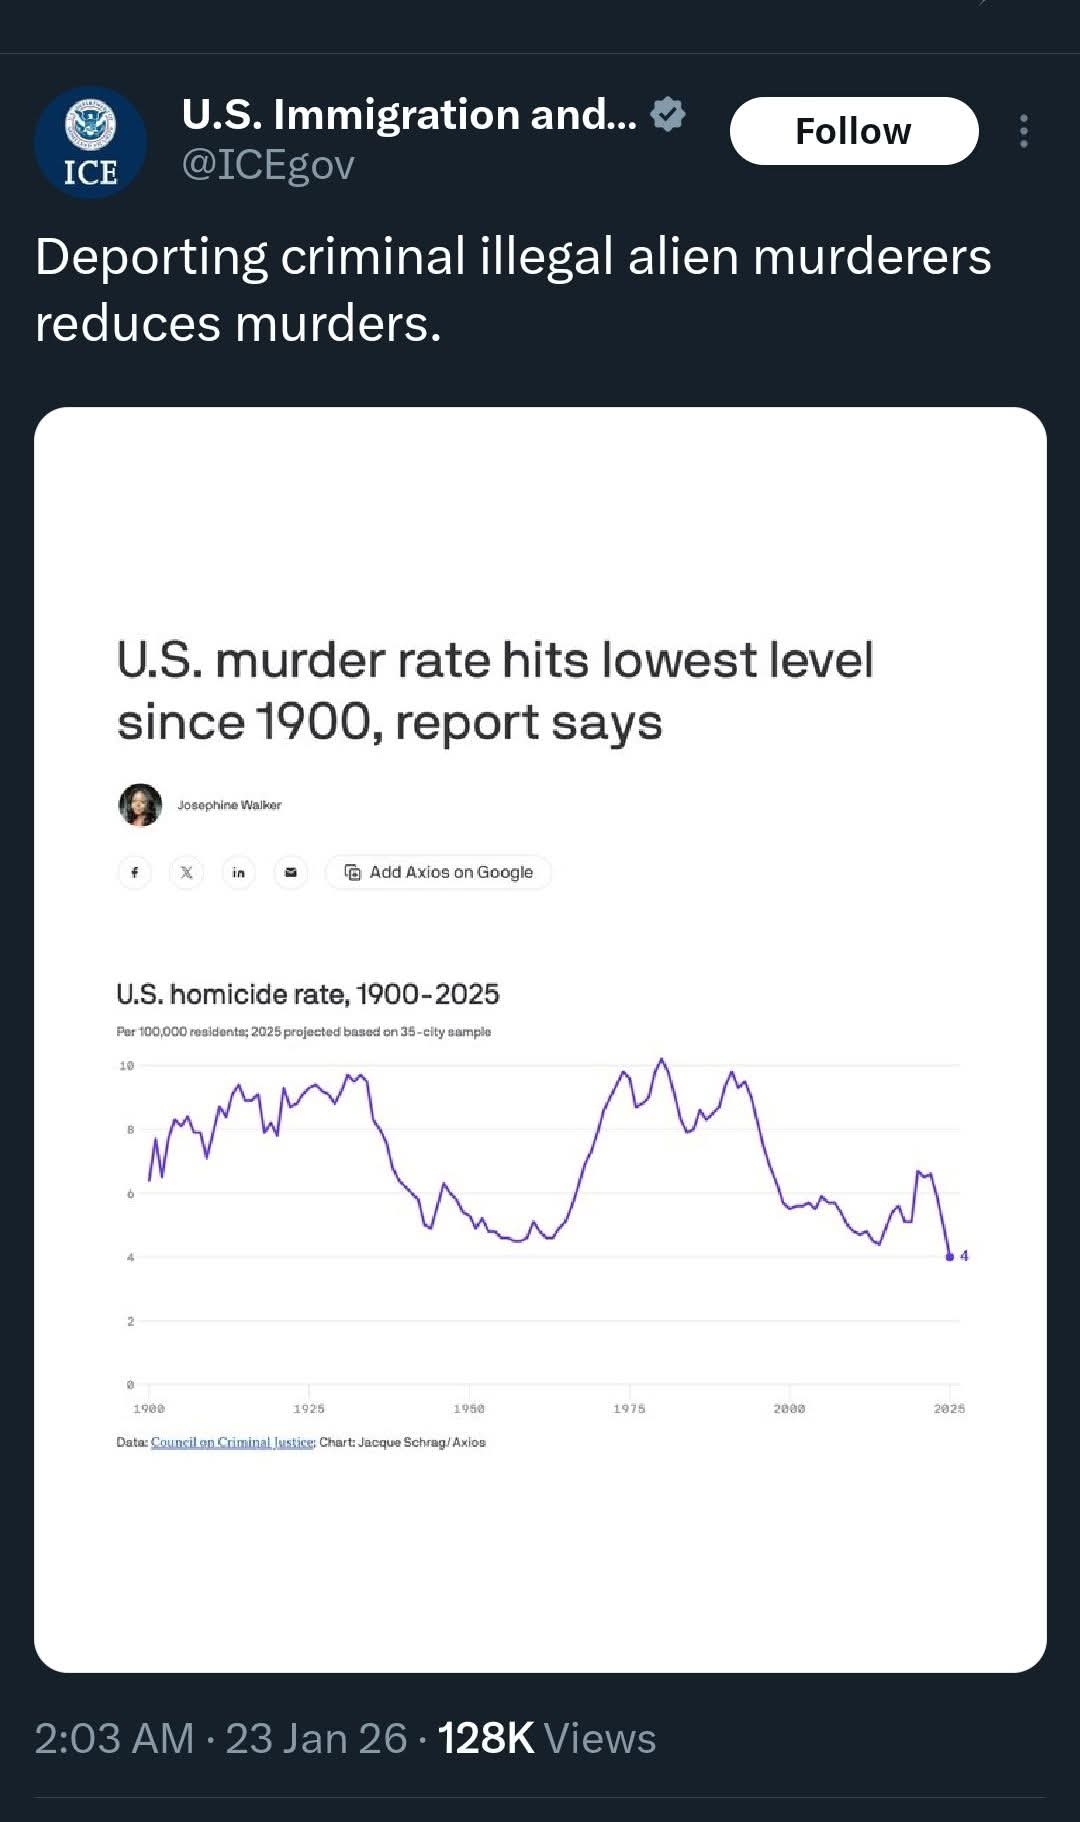Tap the U.S. Immigration and... account name
This screenshot has height=1822, width=1080.
408,114
